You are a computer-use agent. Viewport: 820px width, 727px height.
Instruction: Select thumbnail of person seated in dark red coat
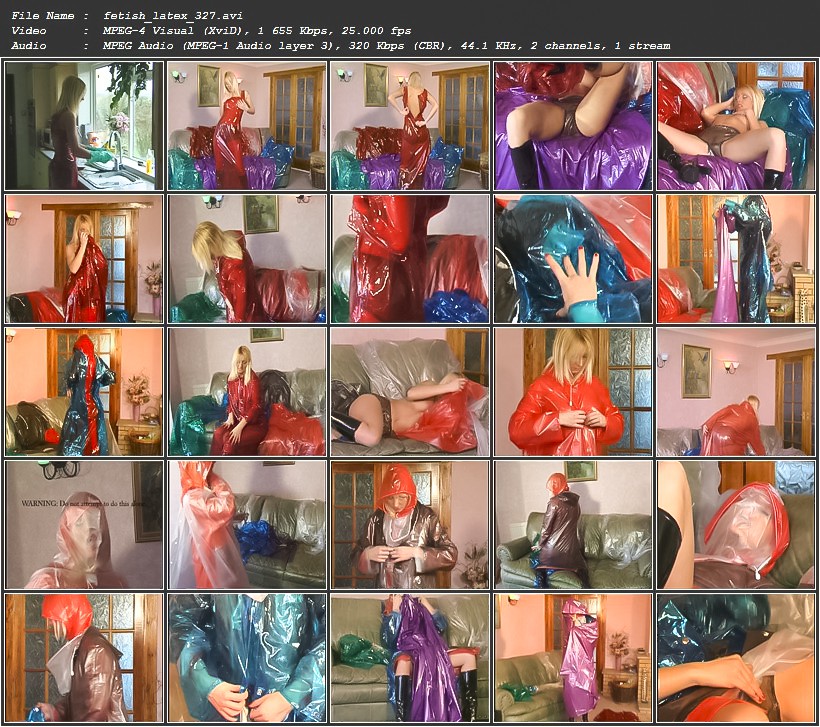pos(247,391)
